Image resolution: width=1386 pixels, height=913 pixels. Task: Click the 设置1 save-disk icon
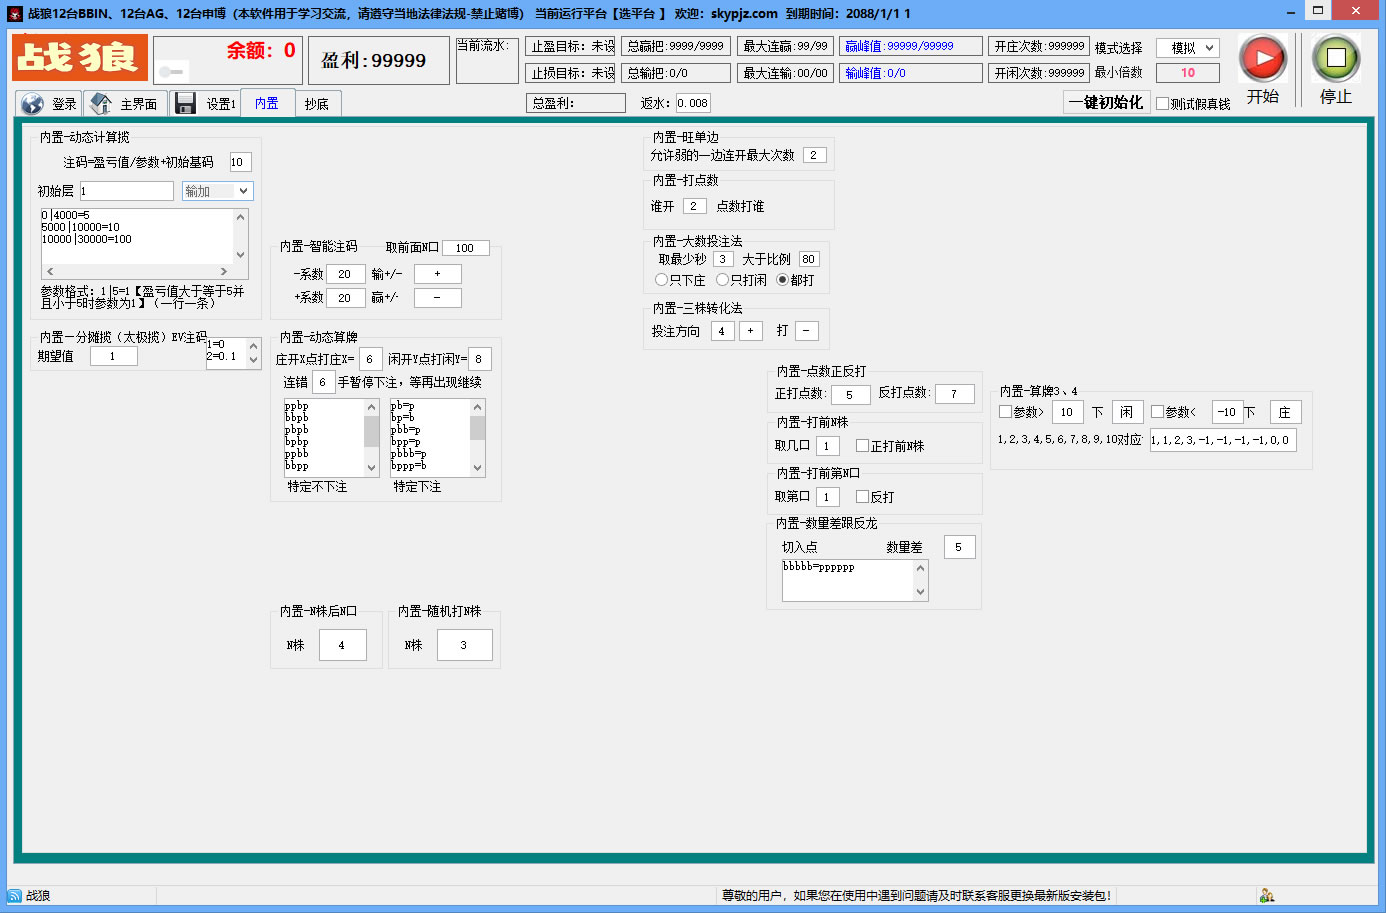point(185,102)
